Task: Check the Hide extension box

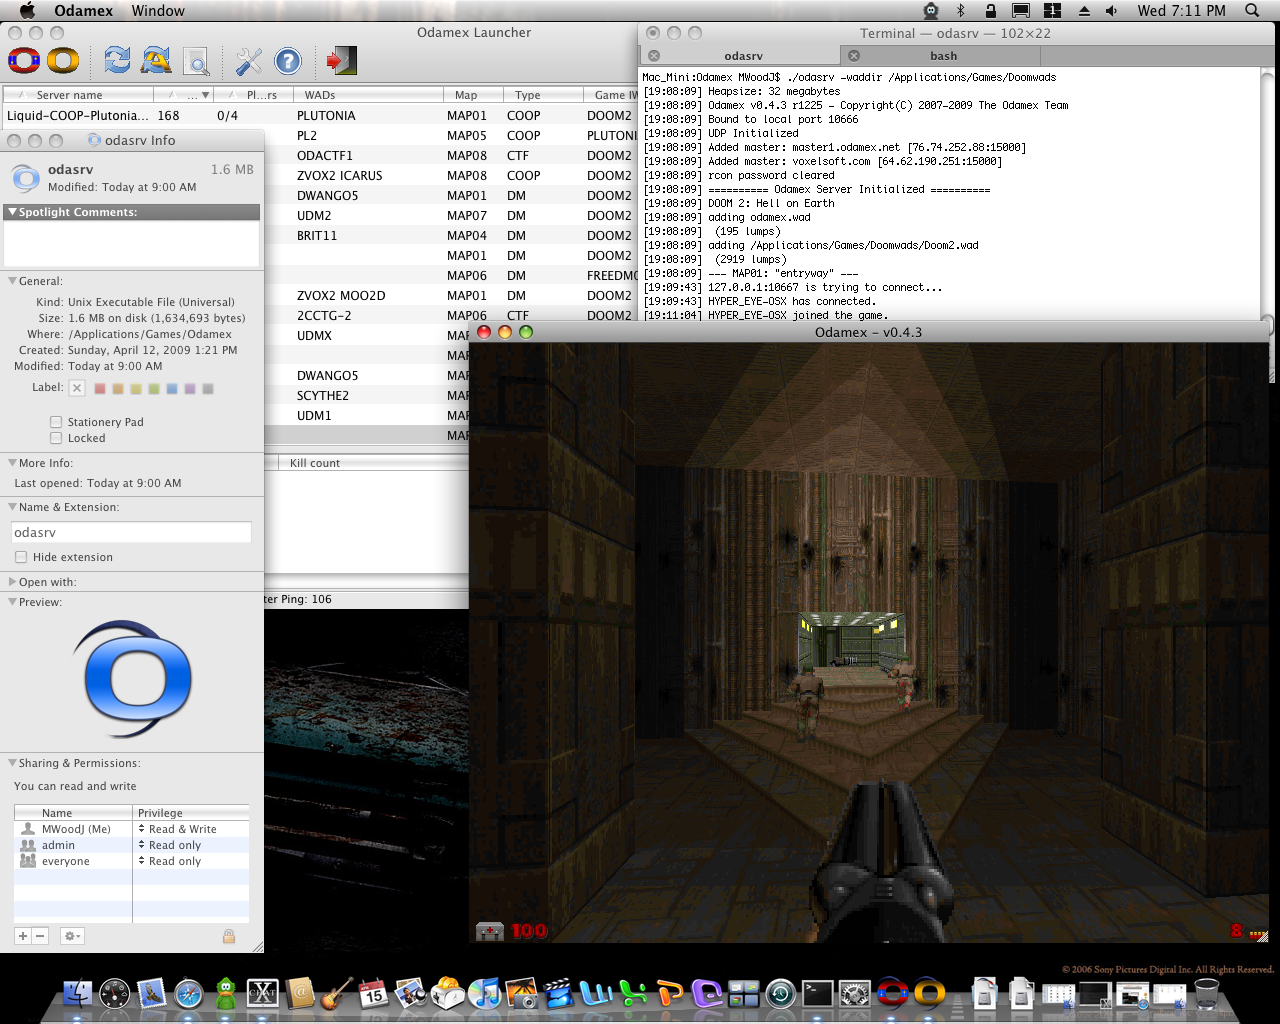Action: click(21, 557)
